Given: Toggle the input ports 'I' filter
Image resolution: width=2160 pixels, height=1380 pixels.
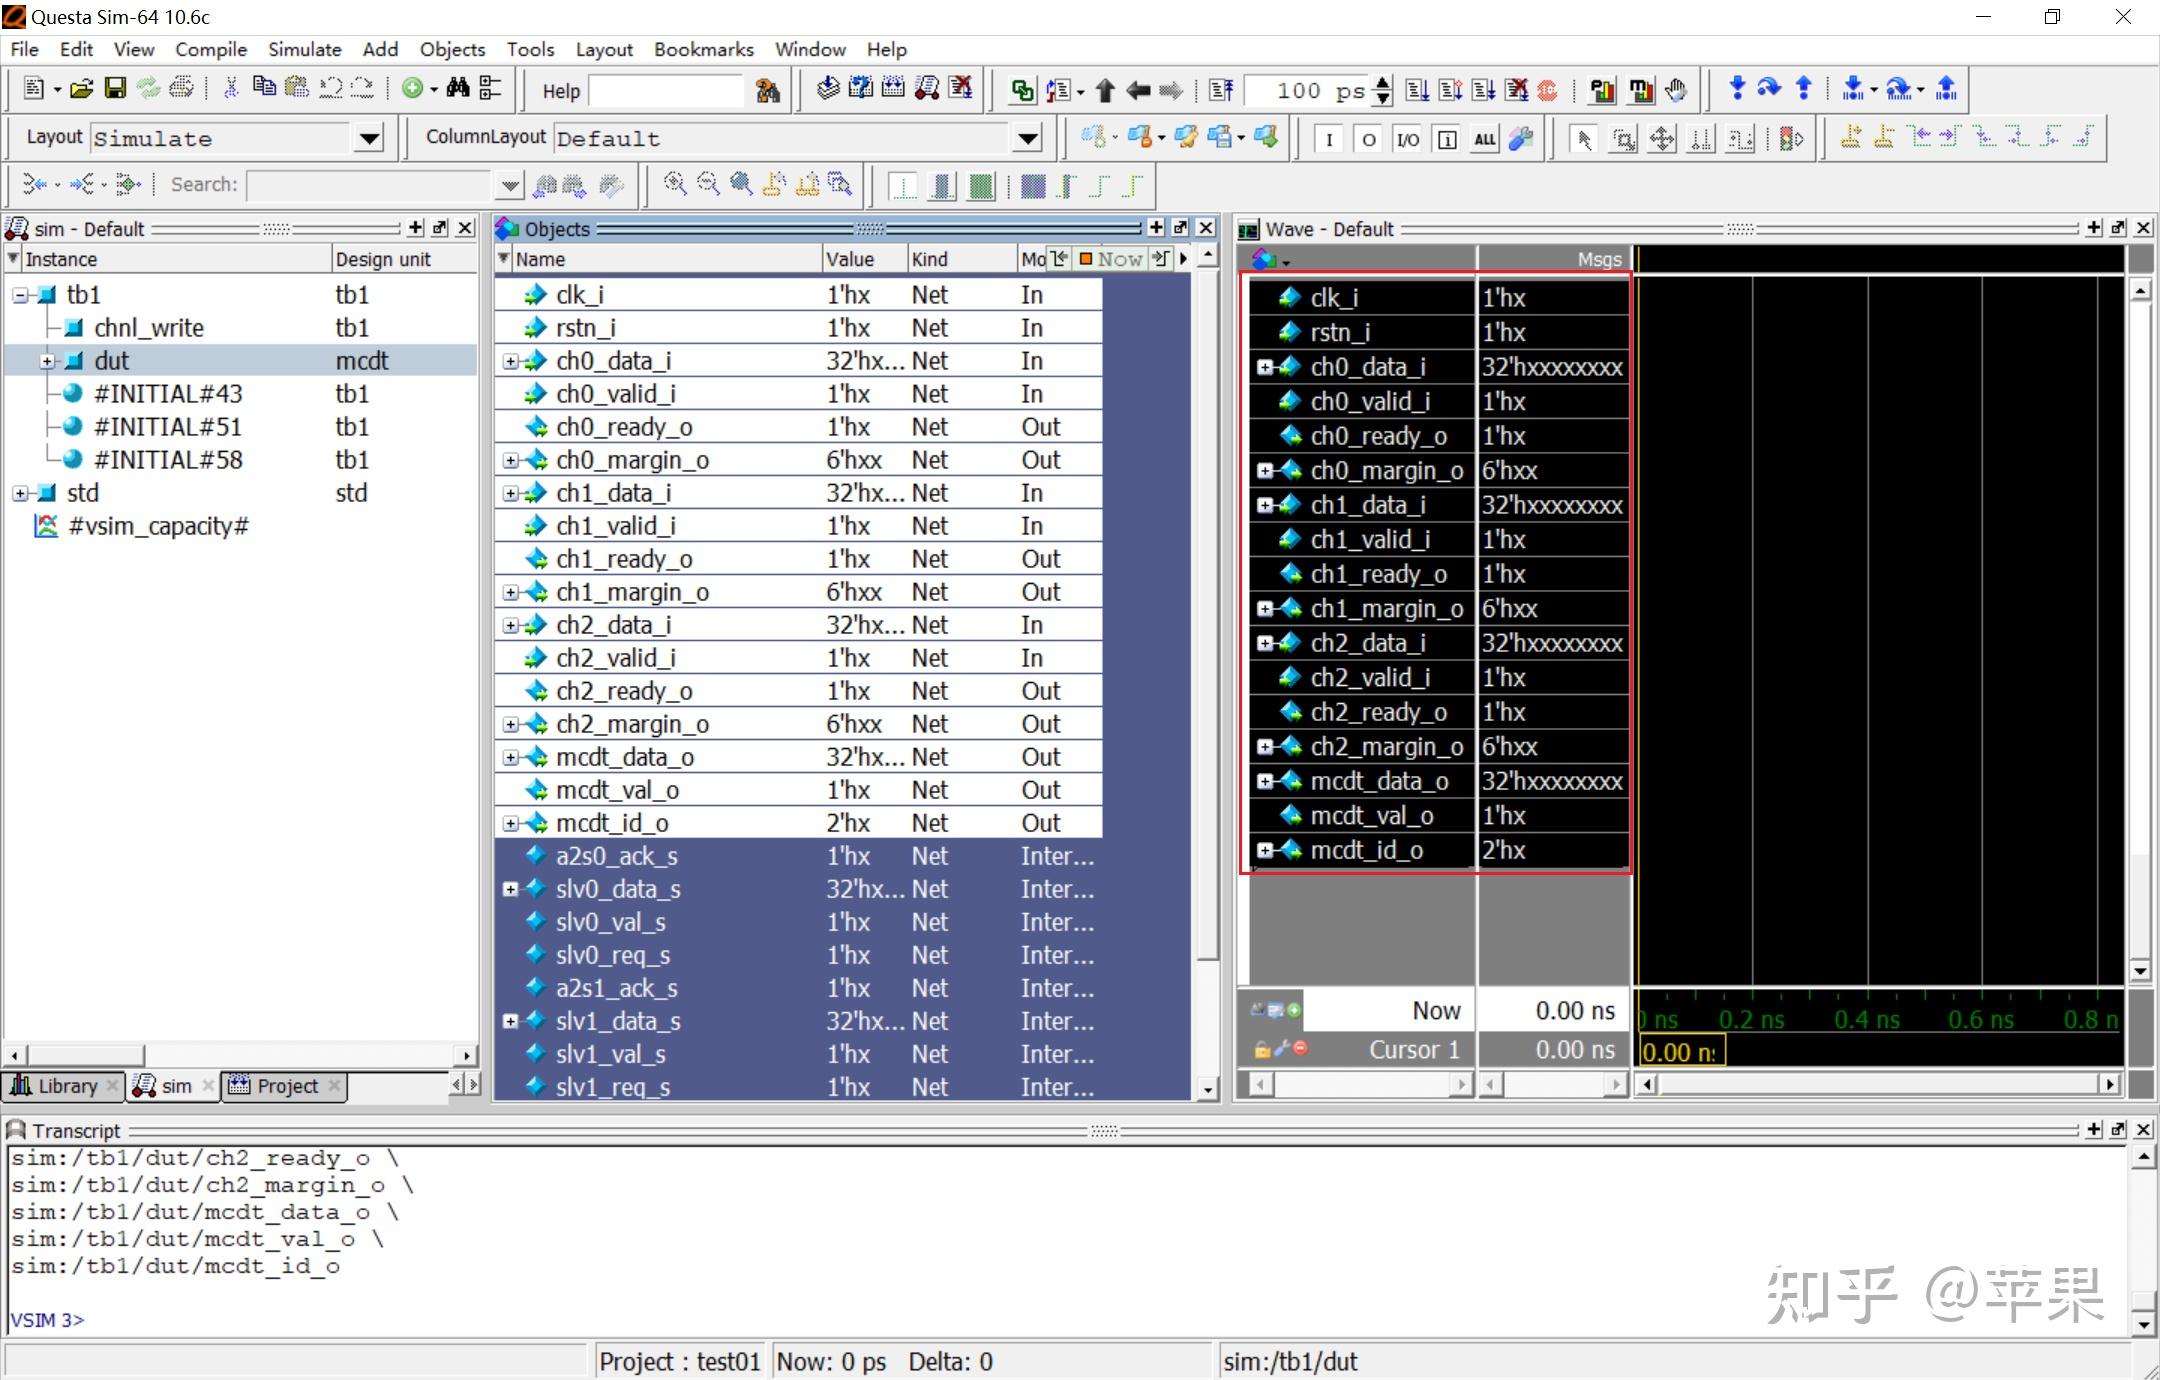Looking at the screenshot, I should pos(1328,139).
